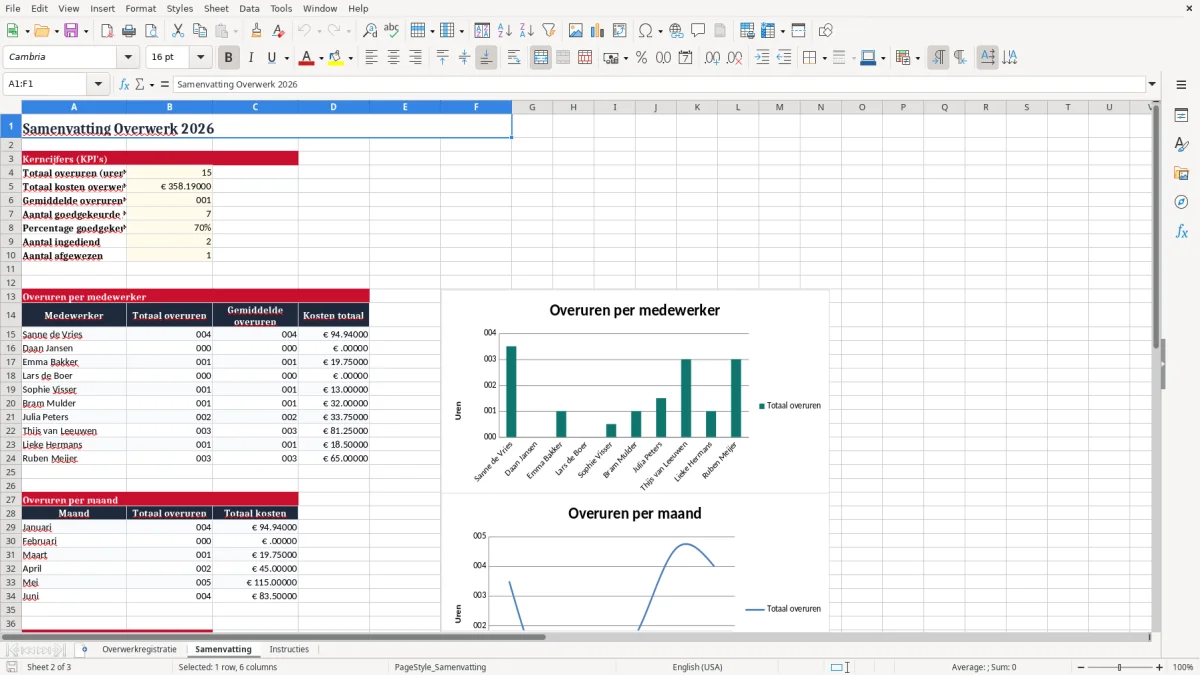Open the Save button dropdown arrow
The image size is (1200, 675).
pos(86,31)
